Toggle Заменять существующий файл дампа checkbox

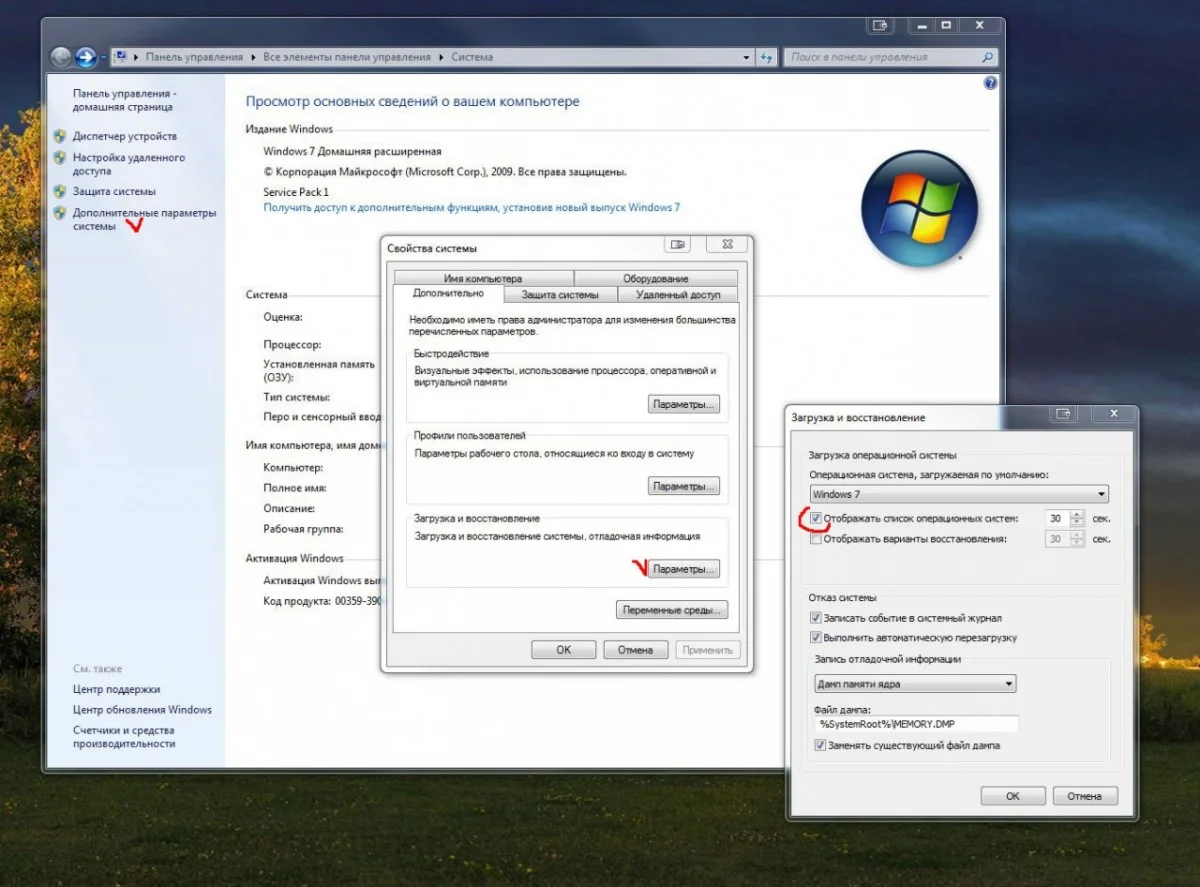tap(820, 745)
